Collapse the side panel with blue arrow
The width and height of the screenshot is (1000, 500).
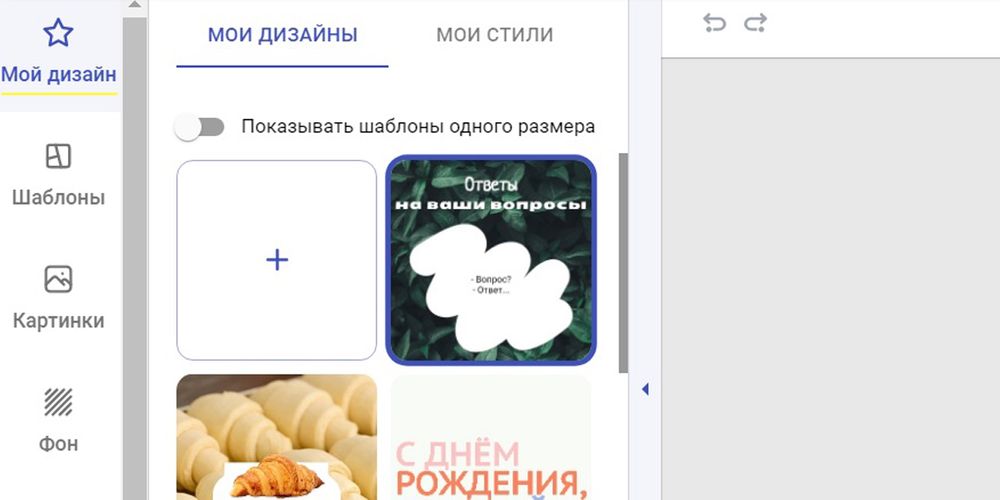645,388
